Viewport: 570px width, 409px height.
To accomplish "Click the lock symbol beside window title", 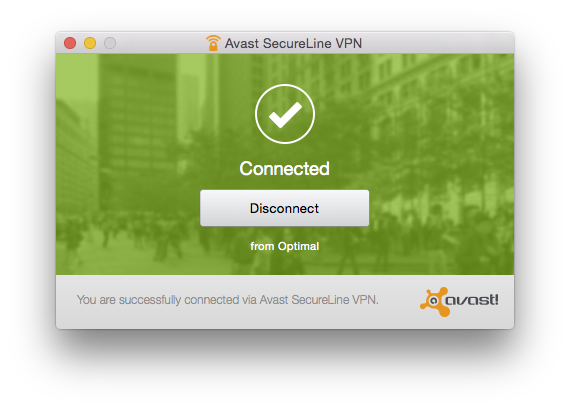I will 213,46.
